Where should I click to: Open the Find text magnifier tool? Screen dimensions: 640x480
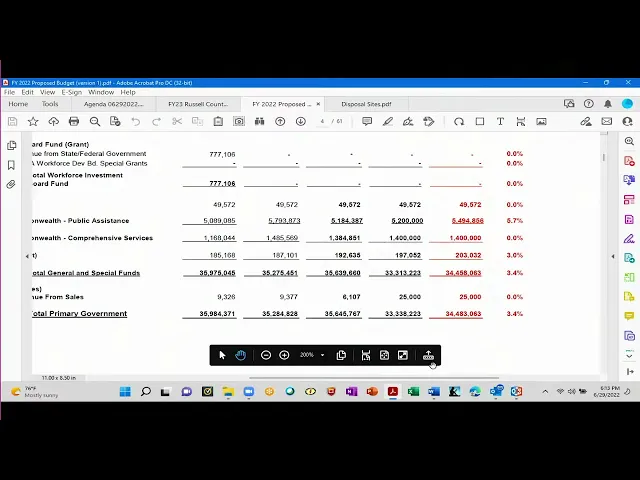(x=95, y=121)
